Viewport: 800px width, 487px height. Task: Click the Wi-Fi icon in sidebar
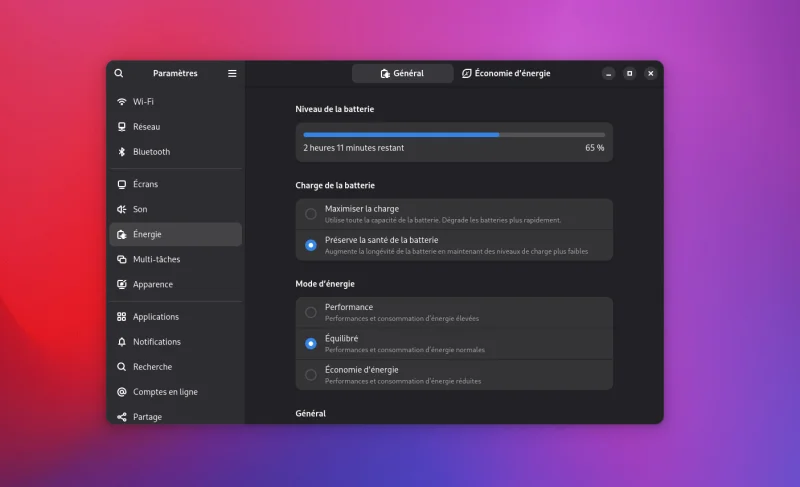pos(121,101)
